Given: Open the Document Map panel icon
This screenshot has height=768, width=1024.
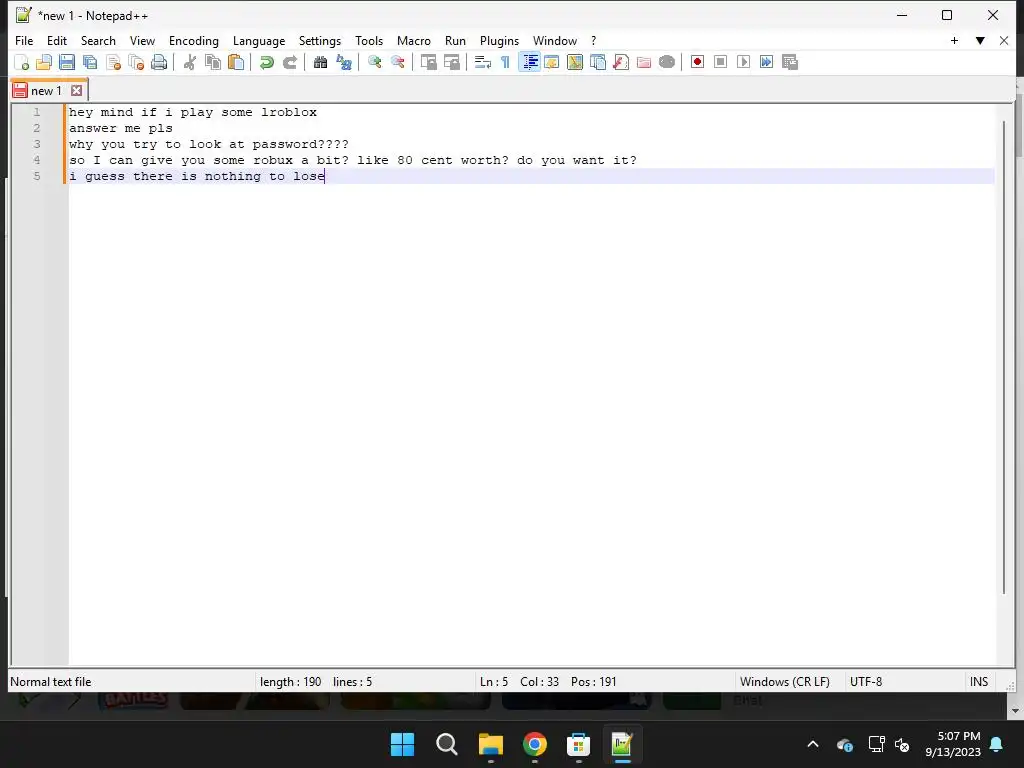Looking at the screenshot, I should 575,63.
